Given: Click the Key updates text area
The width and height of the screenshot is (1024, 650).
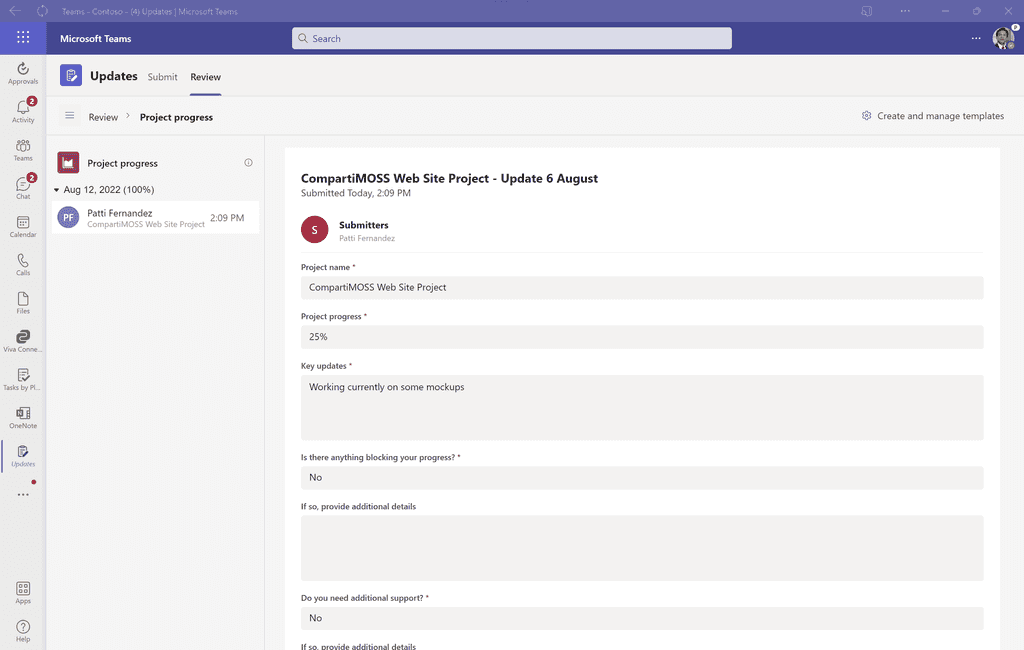Looking at the screenshot, I should [642, 407].
